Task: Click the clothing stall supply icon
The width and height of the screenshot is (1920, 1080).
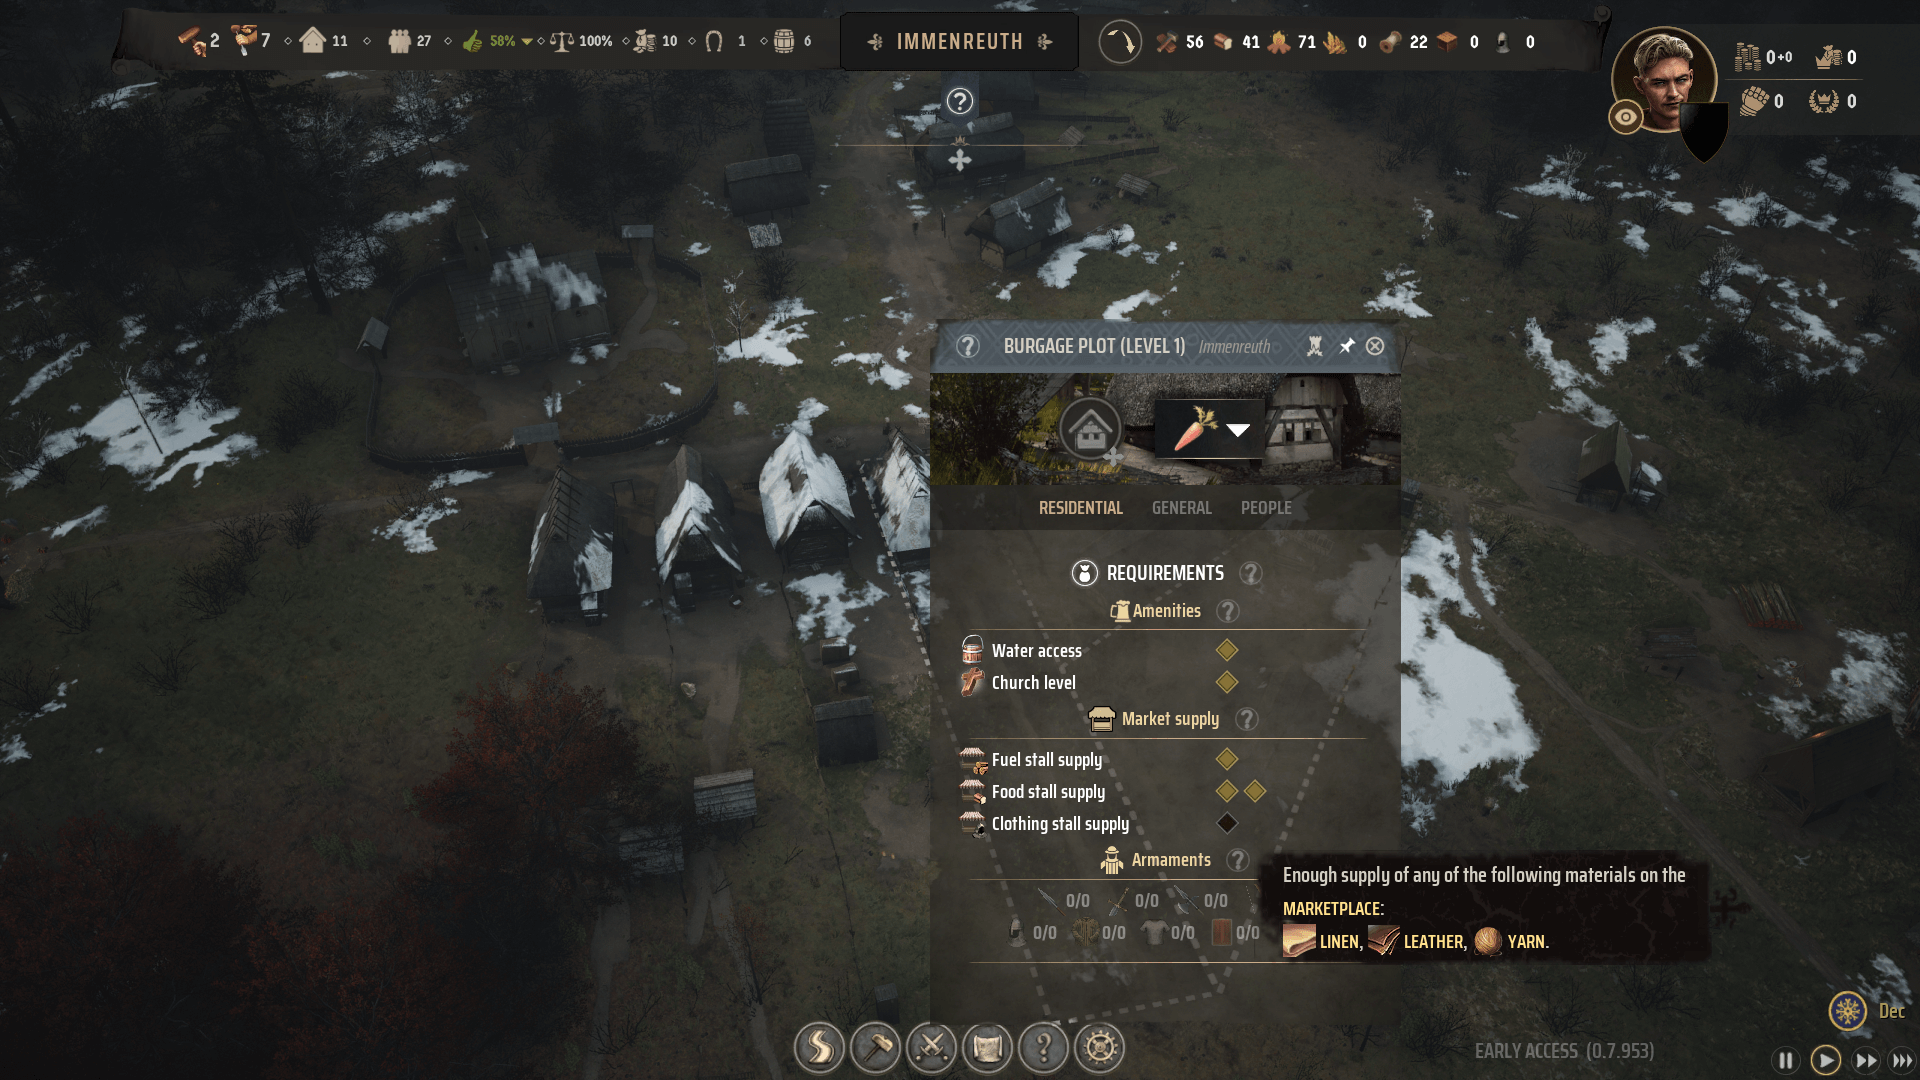Action: tap(972, 823)
